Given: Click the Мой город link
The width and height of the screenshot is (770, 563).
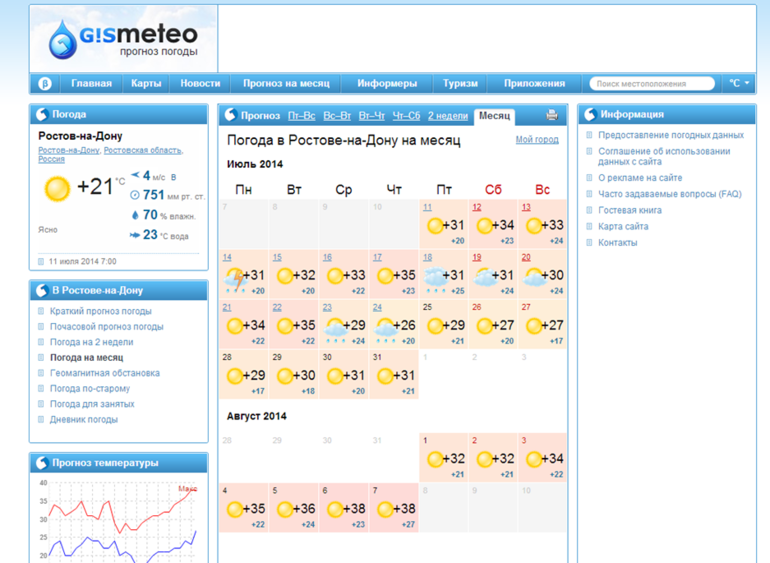Looking at the screenshot, I should pos(537,140).
